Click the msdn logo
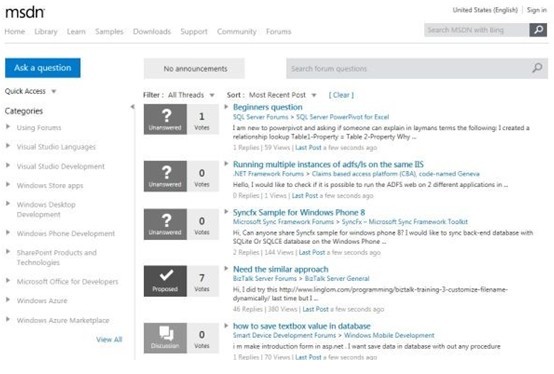 click(x=25, y=12)
